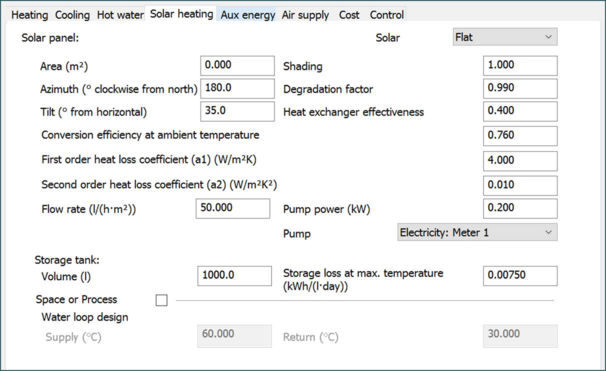Click the Flow rate input field
The image size is (606, 371).
pyautogui.click(x=233, y=209)
